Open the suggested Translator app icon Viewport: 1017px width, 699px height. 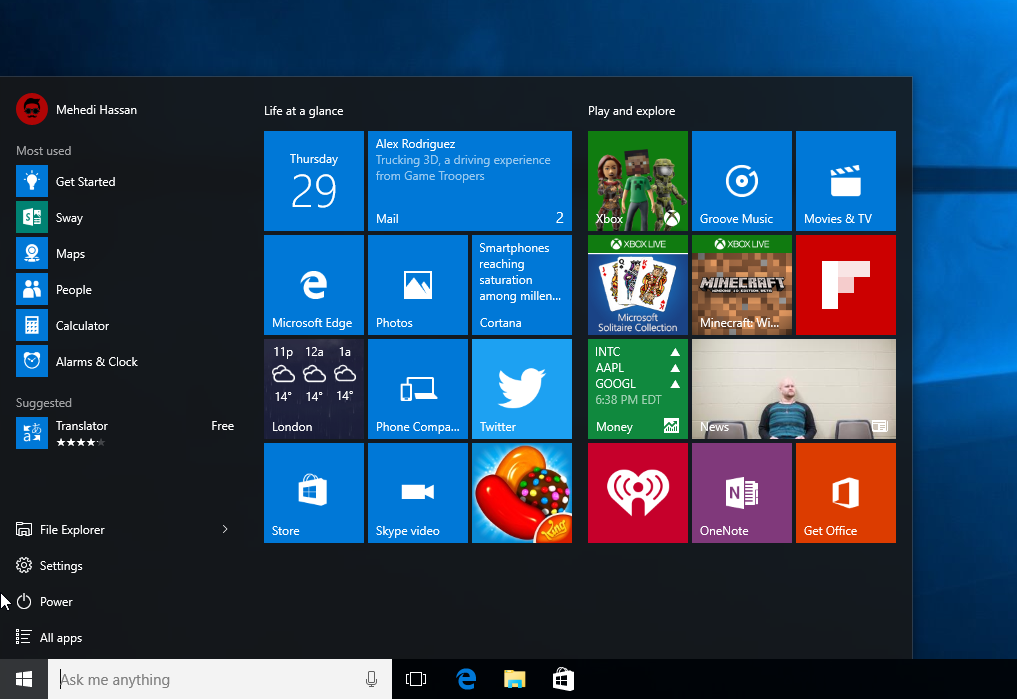32,433
